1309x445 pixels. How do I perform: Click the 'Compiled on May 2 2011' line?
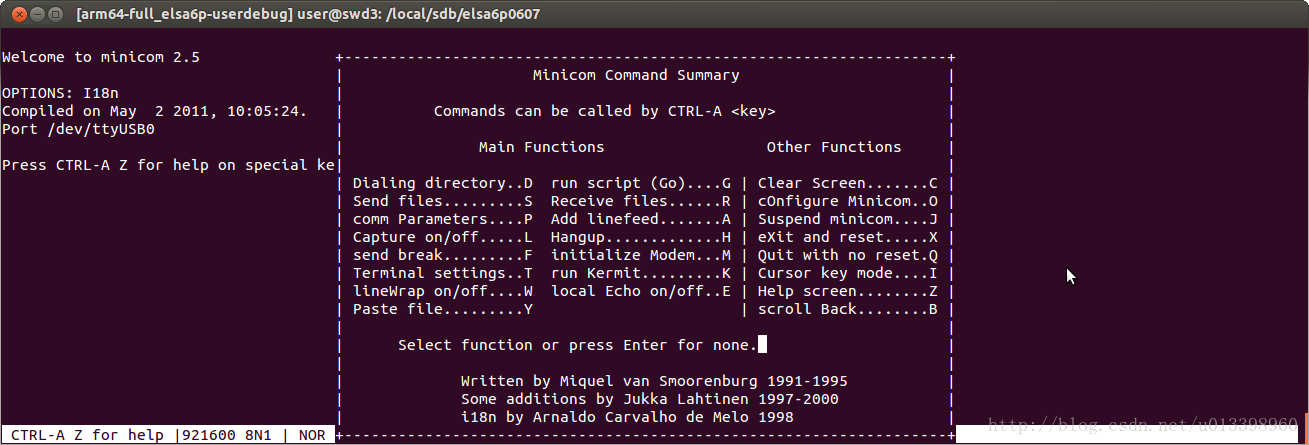[155, 111]
